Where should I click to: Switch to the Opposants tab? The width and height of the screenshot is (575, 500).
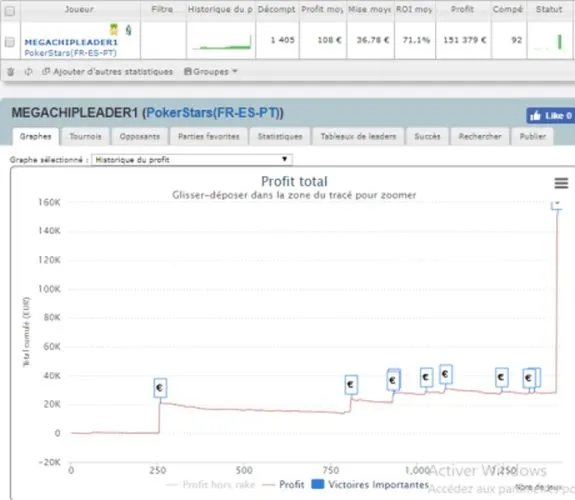pyautogui.click(x=140, y=136)
